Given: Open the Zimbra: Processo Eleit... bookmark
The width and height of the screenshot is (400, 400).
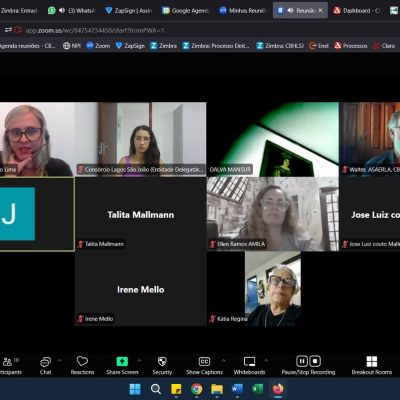Looking at the screenshot, I should point(216,46).
